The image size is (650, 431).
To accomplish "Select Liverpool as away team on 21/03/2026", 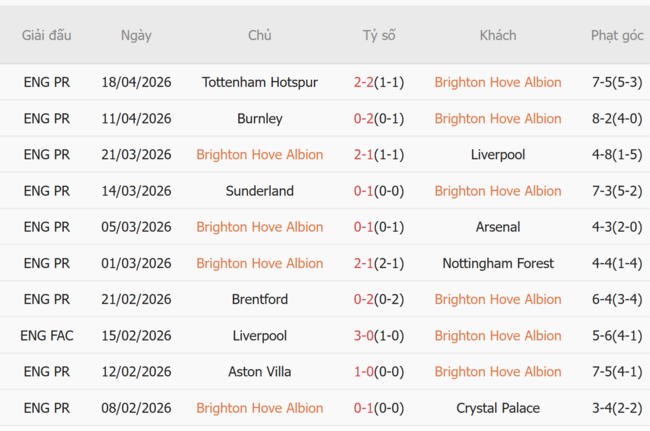I will 498,155.
